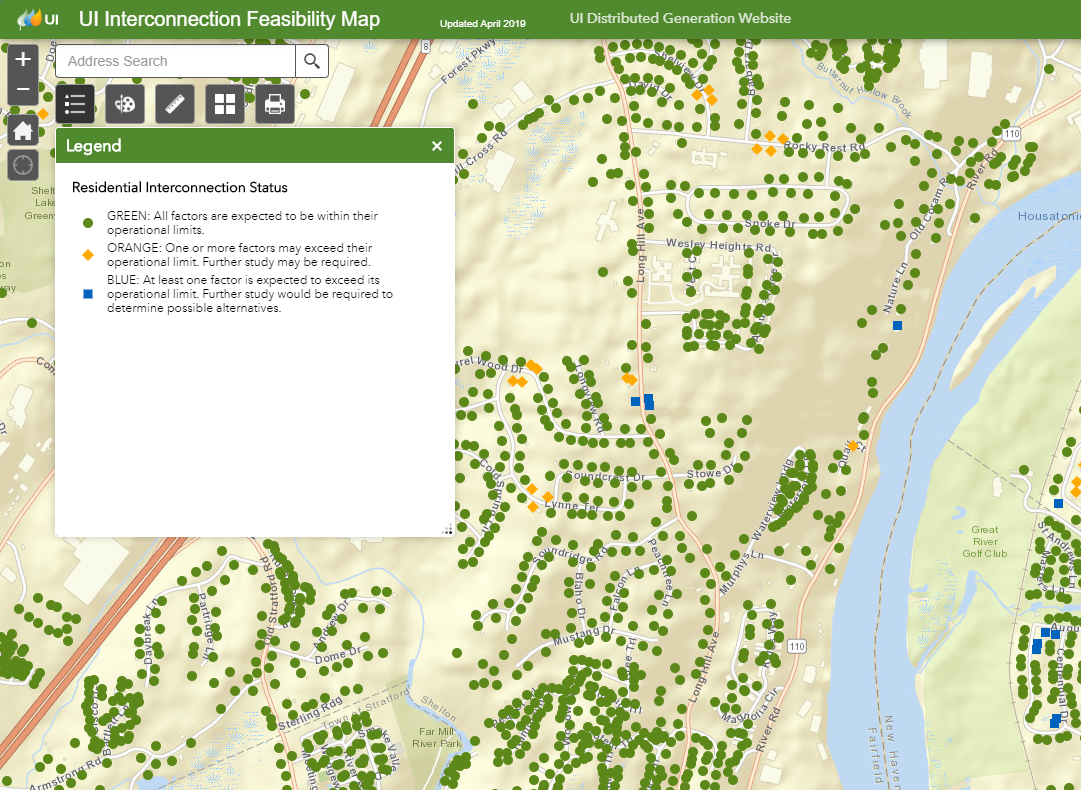Zoom in on the map

point(23,59)
